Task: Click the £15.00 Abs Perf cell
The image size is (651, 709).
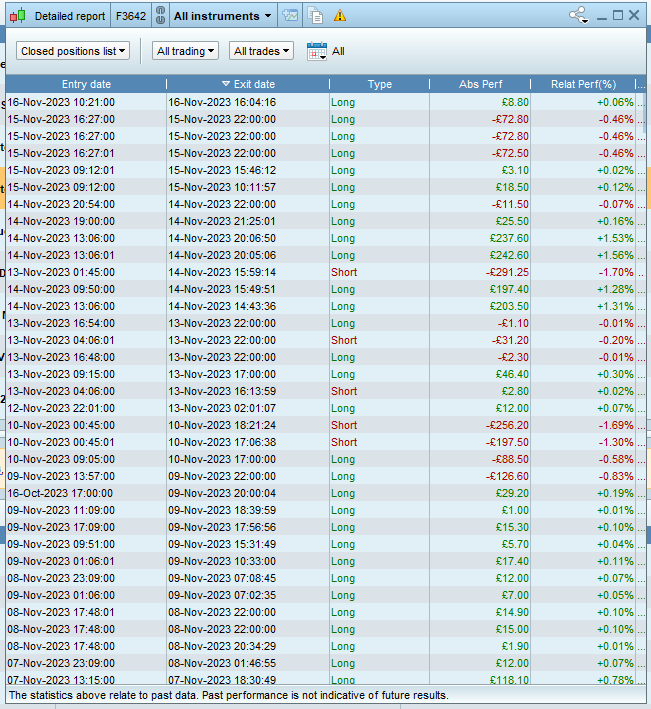Action: click(512, 629)
